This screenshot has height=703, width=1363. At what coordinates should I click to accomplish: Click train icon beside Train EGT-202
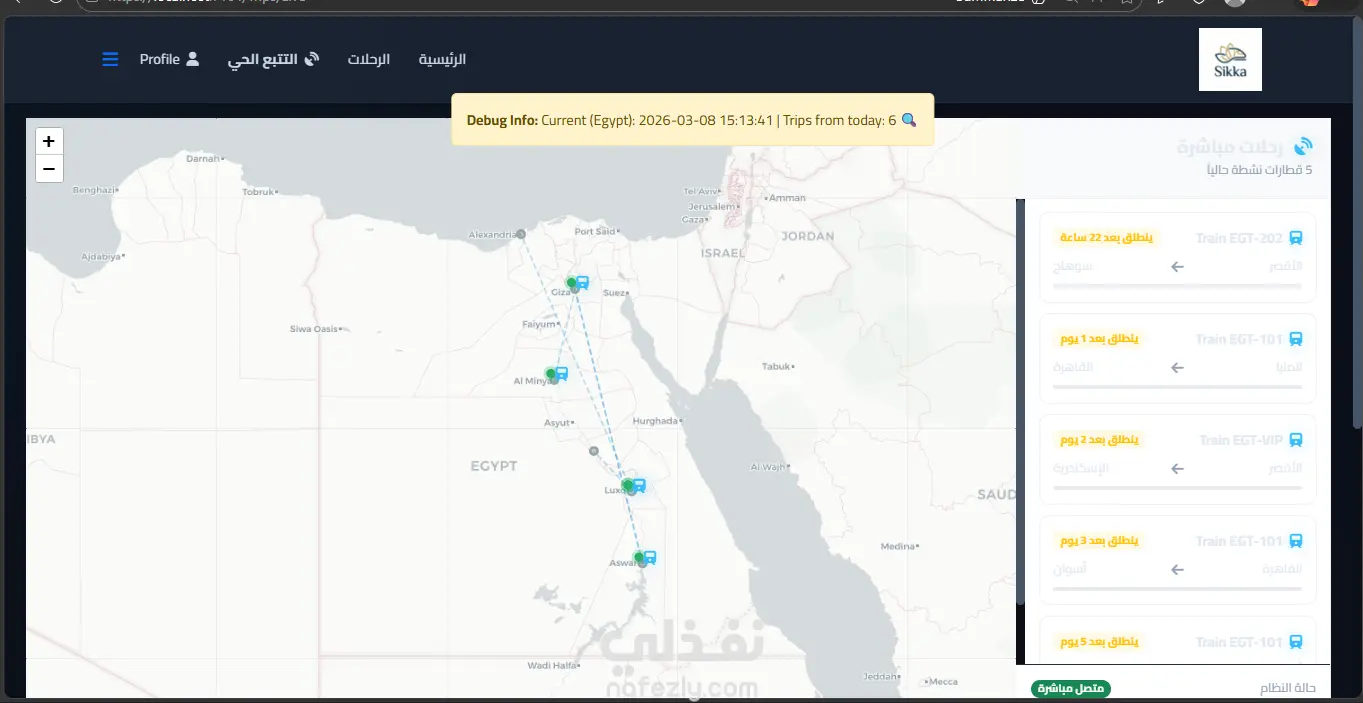tap(1296, 238)
